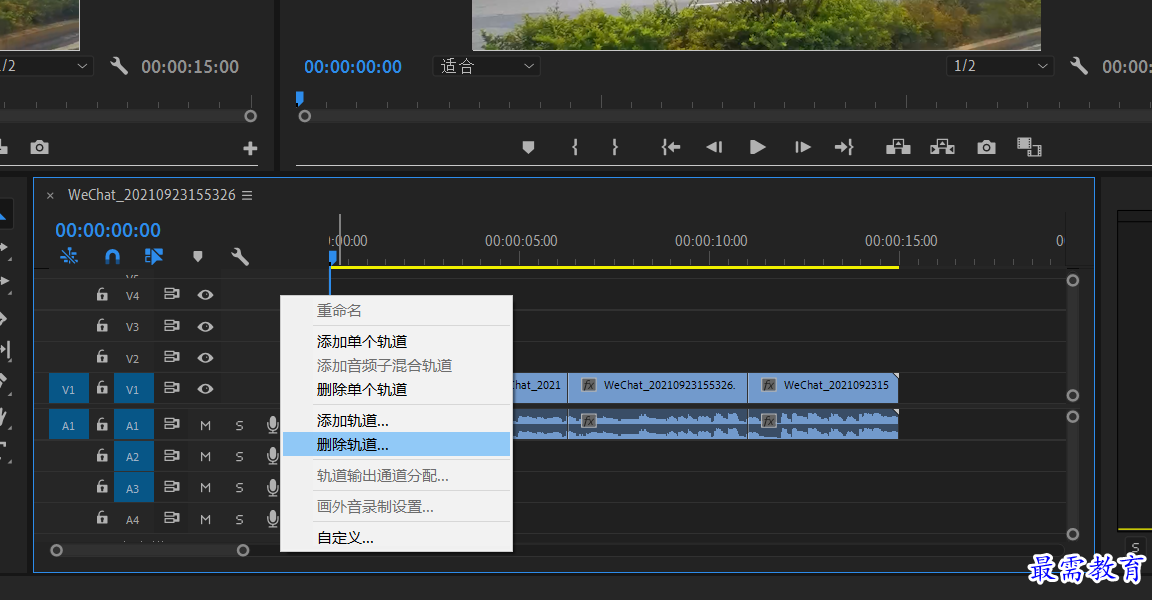Toggle sync lock on V4
This screenshot has width=1152, height=600.
(x=171, y=294)
